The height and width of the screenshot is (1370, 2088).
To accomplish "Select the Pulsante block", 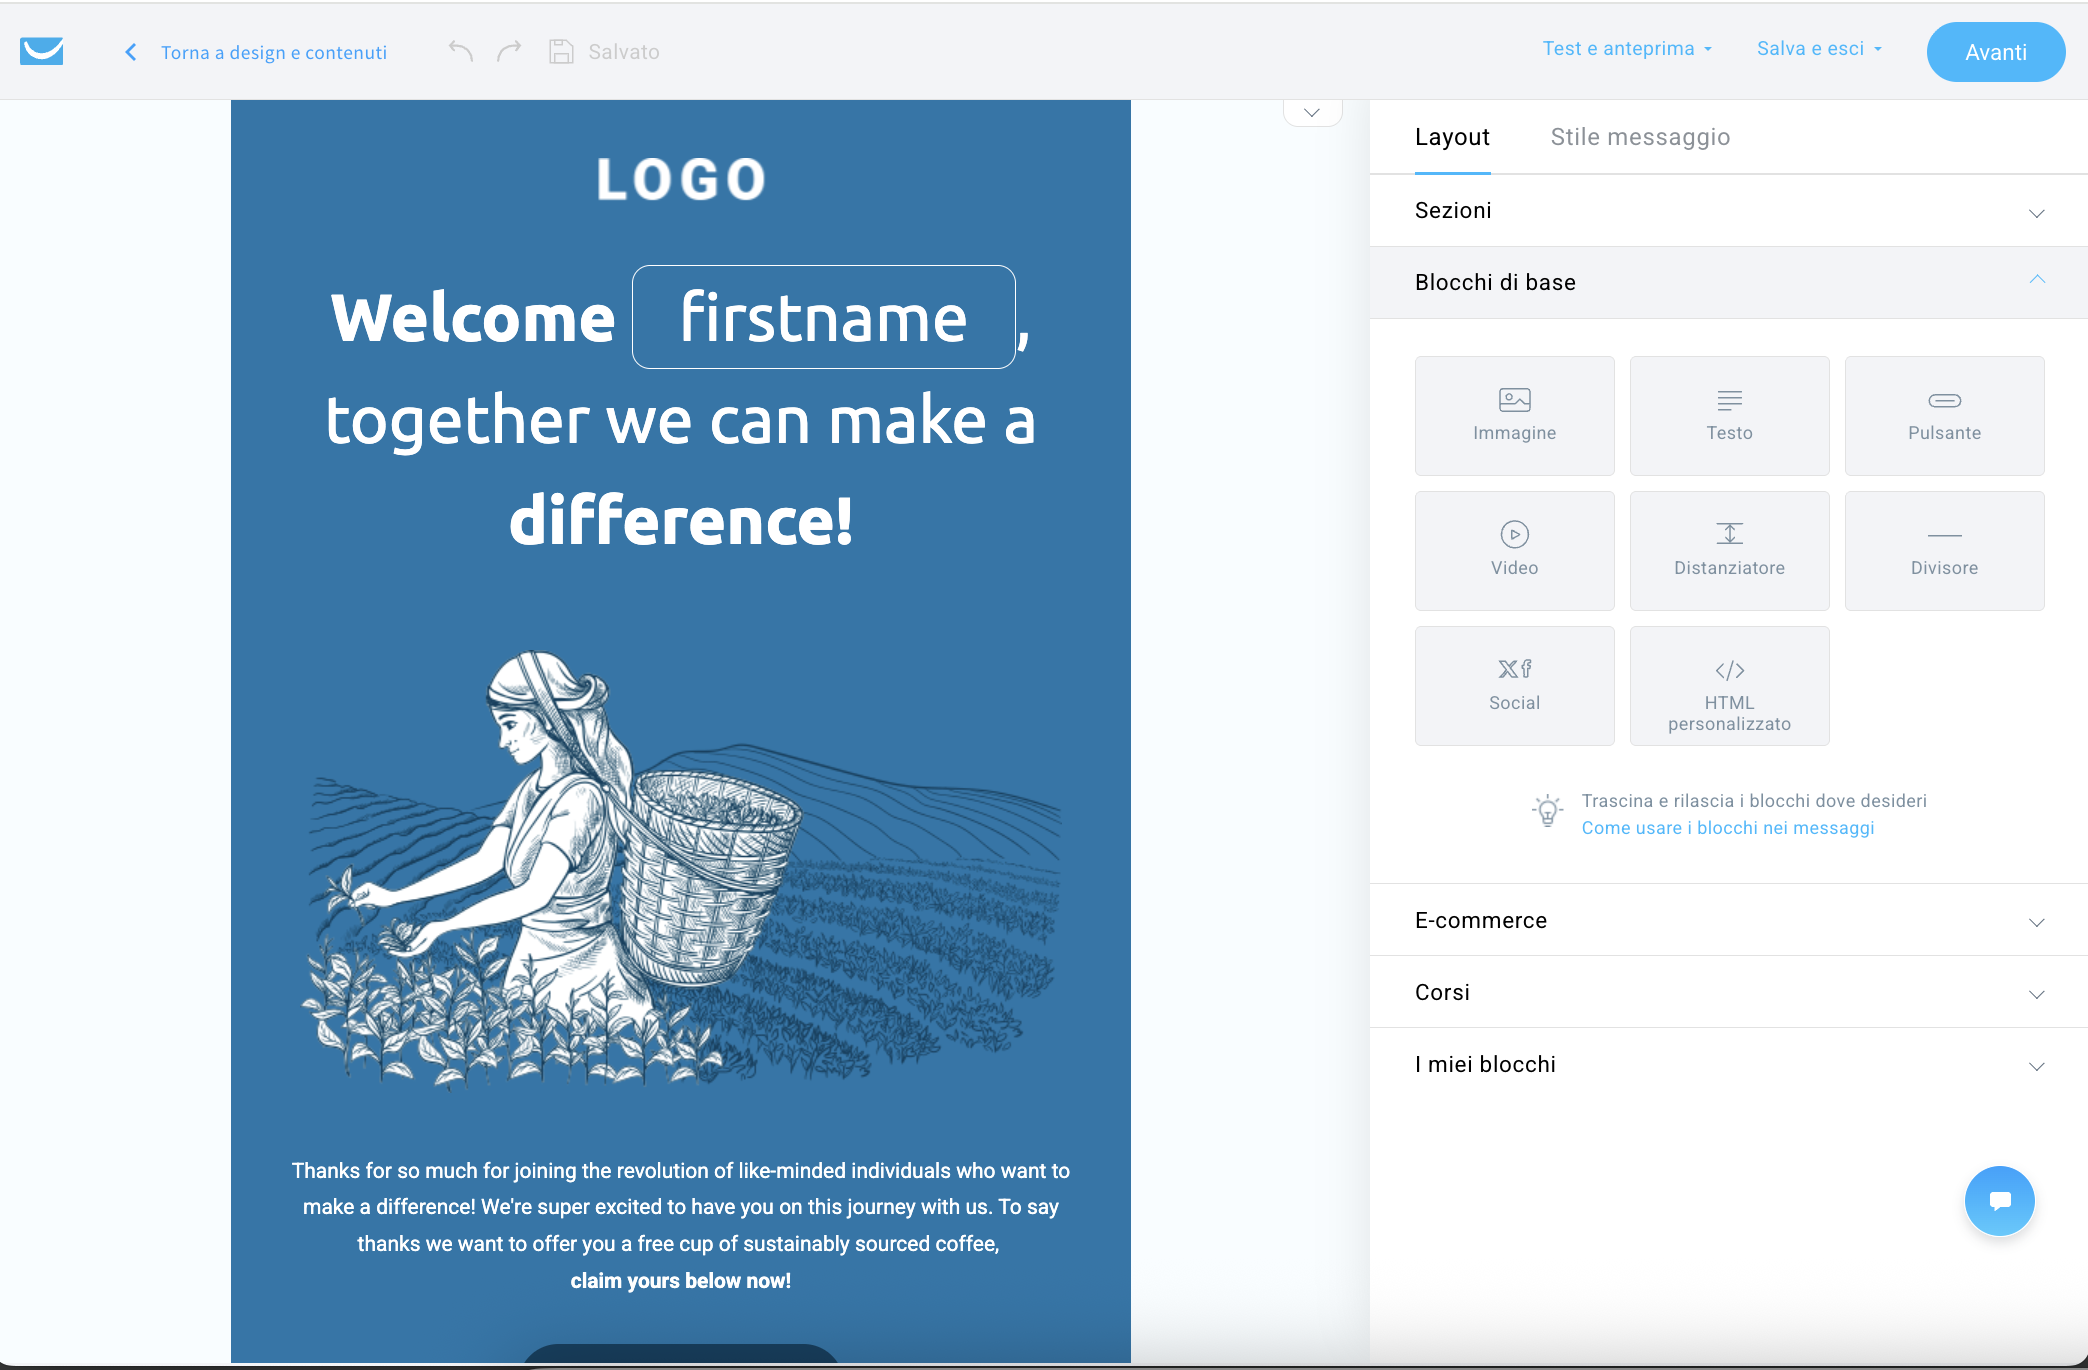I will [1944, 416].
